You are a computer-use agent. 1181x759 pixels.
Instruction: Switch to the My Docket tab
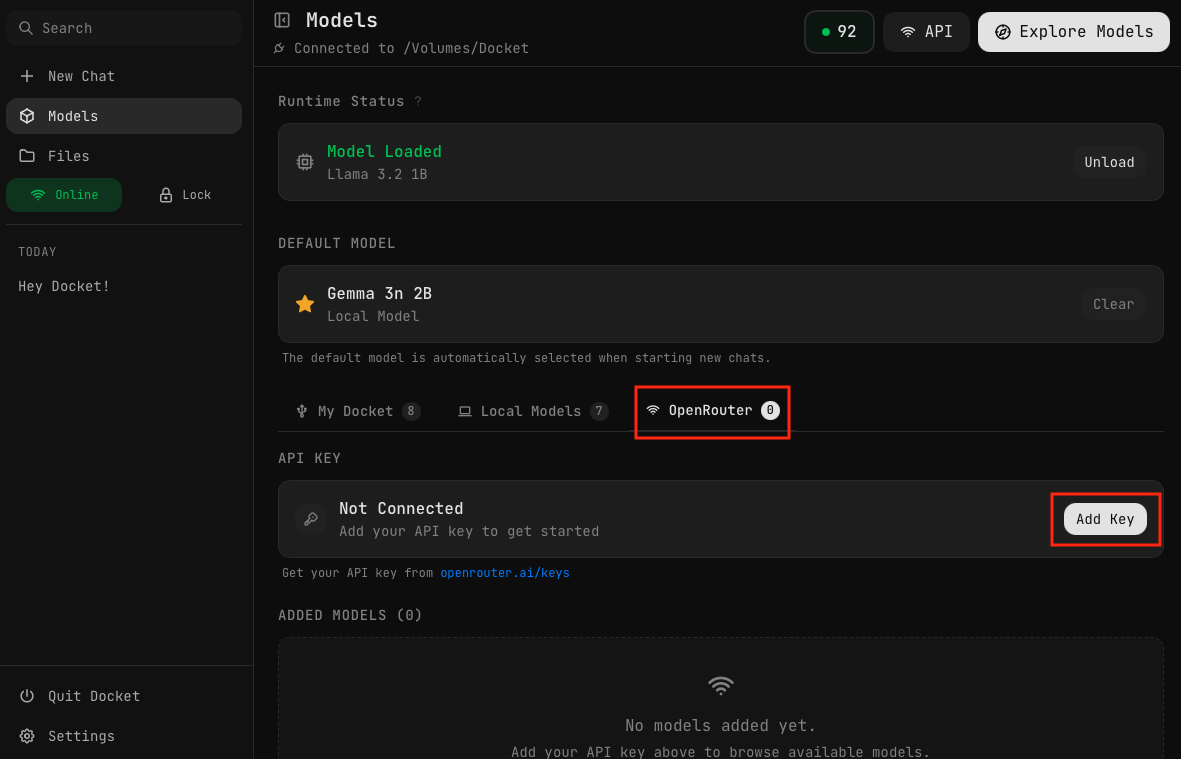pos(357,411)
